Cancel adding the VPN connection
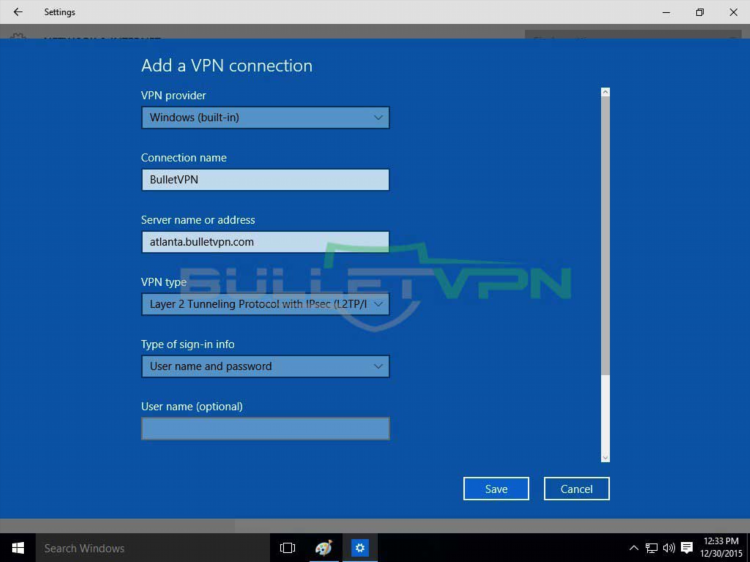The height and width of the screenshot is (562, 750). point(576,489)
